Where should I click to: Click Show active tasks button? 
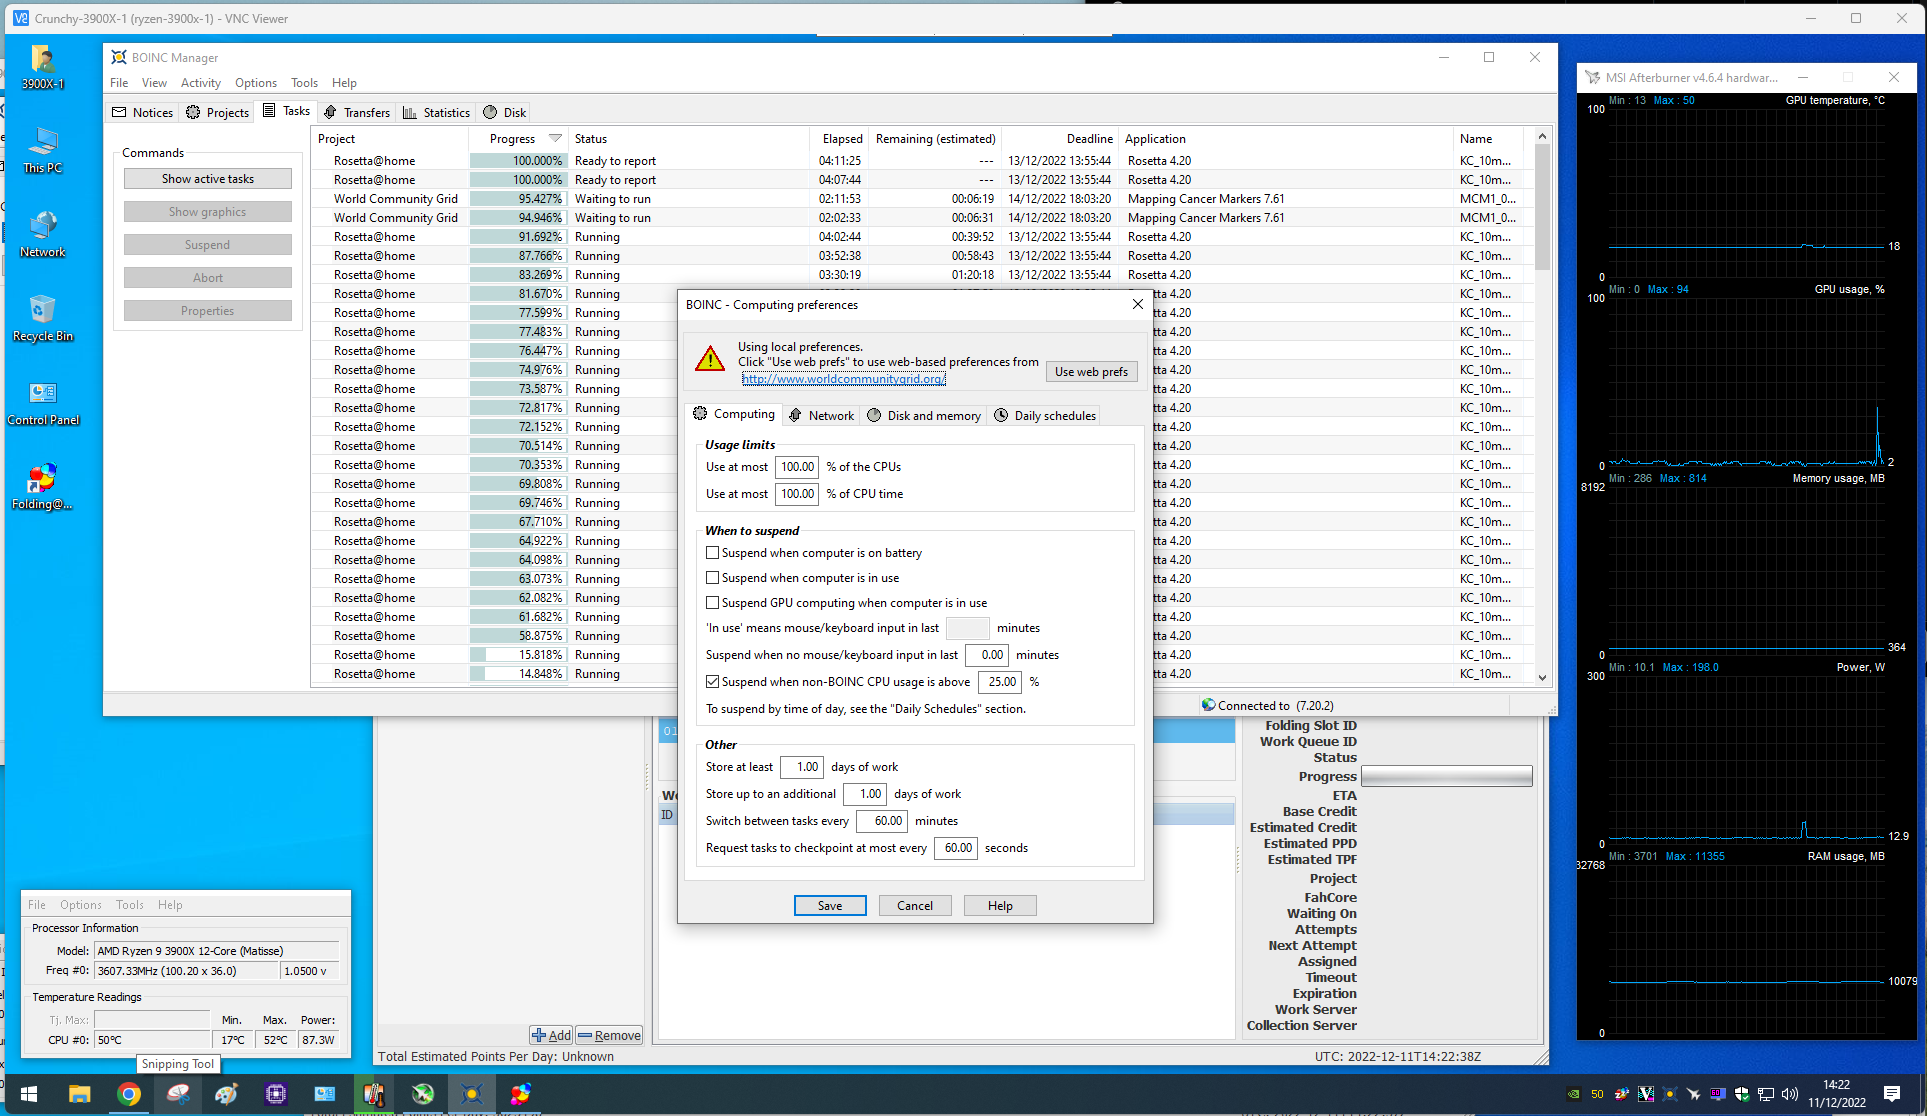click(x=208, y=179)
